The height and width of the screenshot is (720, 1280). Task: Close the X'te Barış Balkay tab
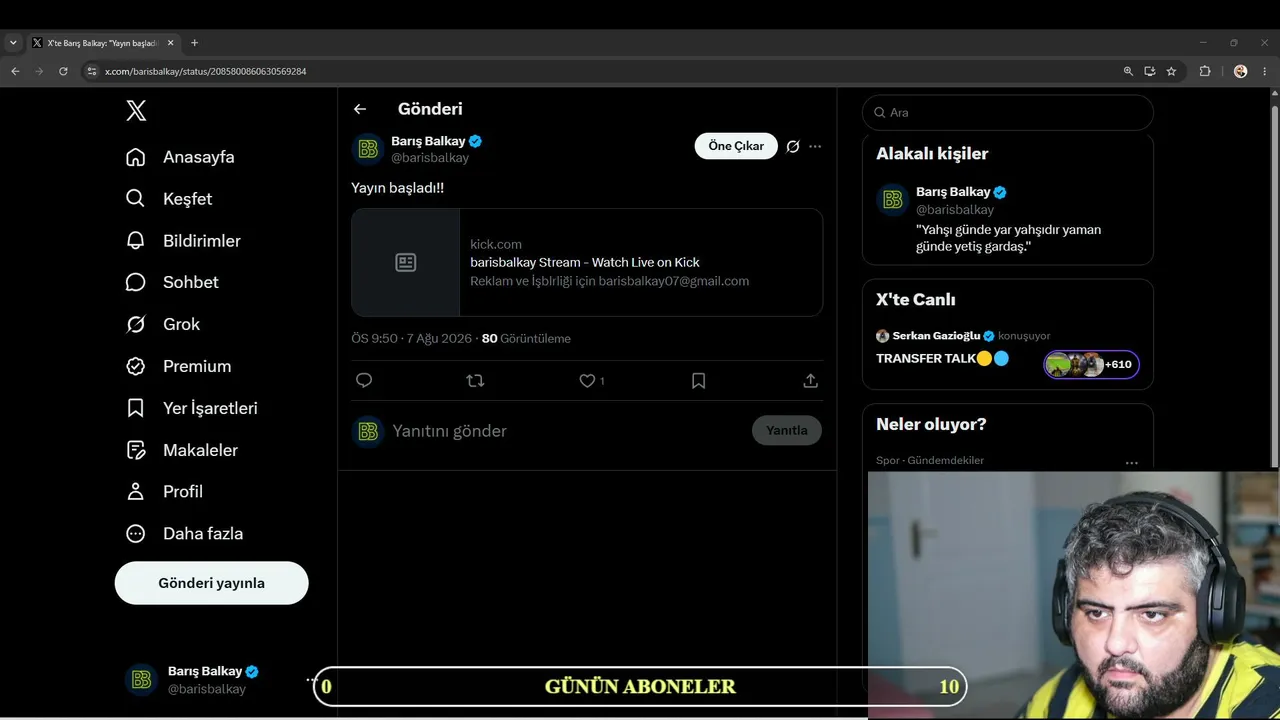(170, 43)
